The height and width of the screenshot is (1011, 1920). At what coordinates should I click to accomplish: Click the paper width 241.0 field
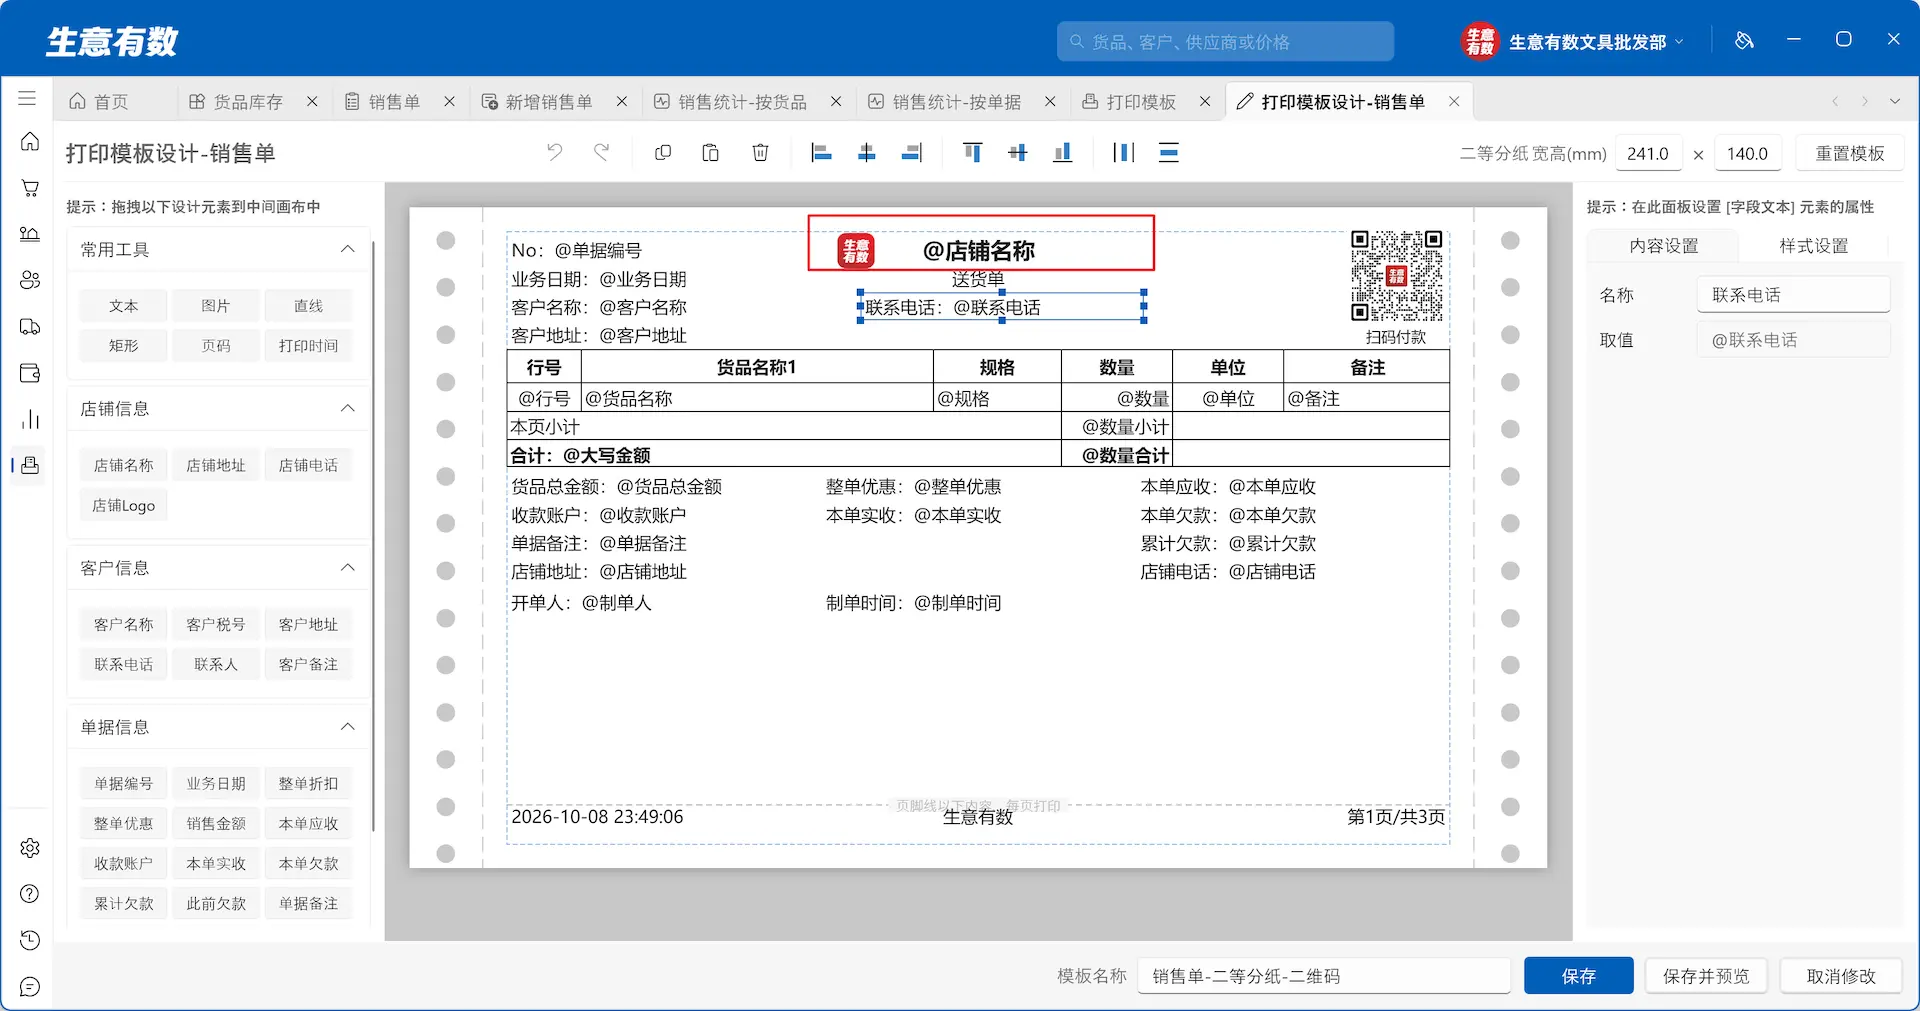(x=1648, y=153)
